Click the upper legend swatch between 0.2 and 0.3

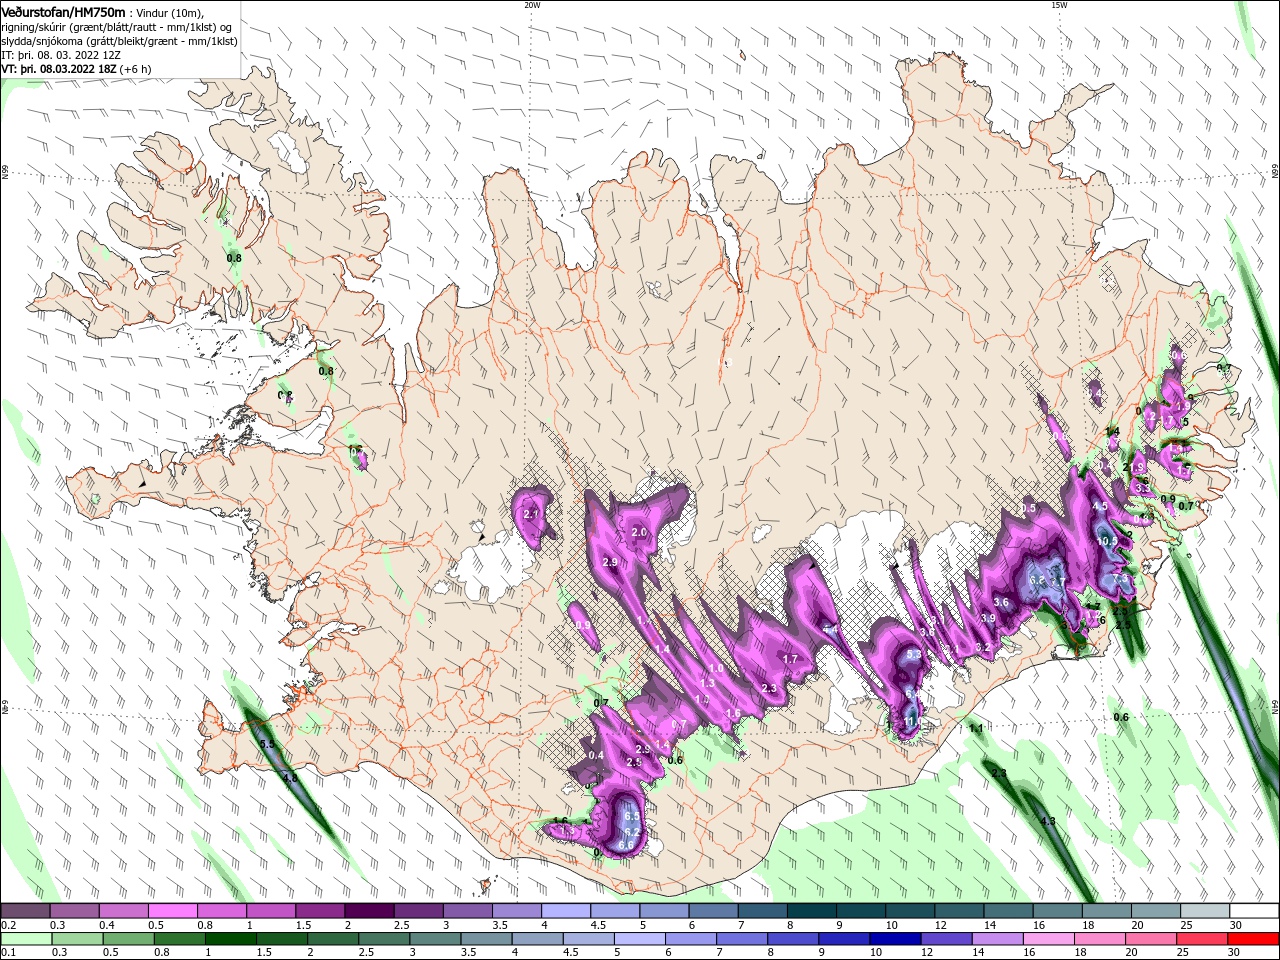[x=25, y=910]
